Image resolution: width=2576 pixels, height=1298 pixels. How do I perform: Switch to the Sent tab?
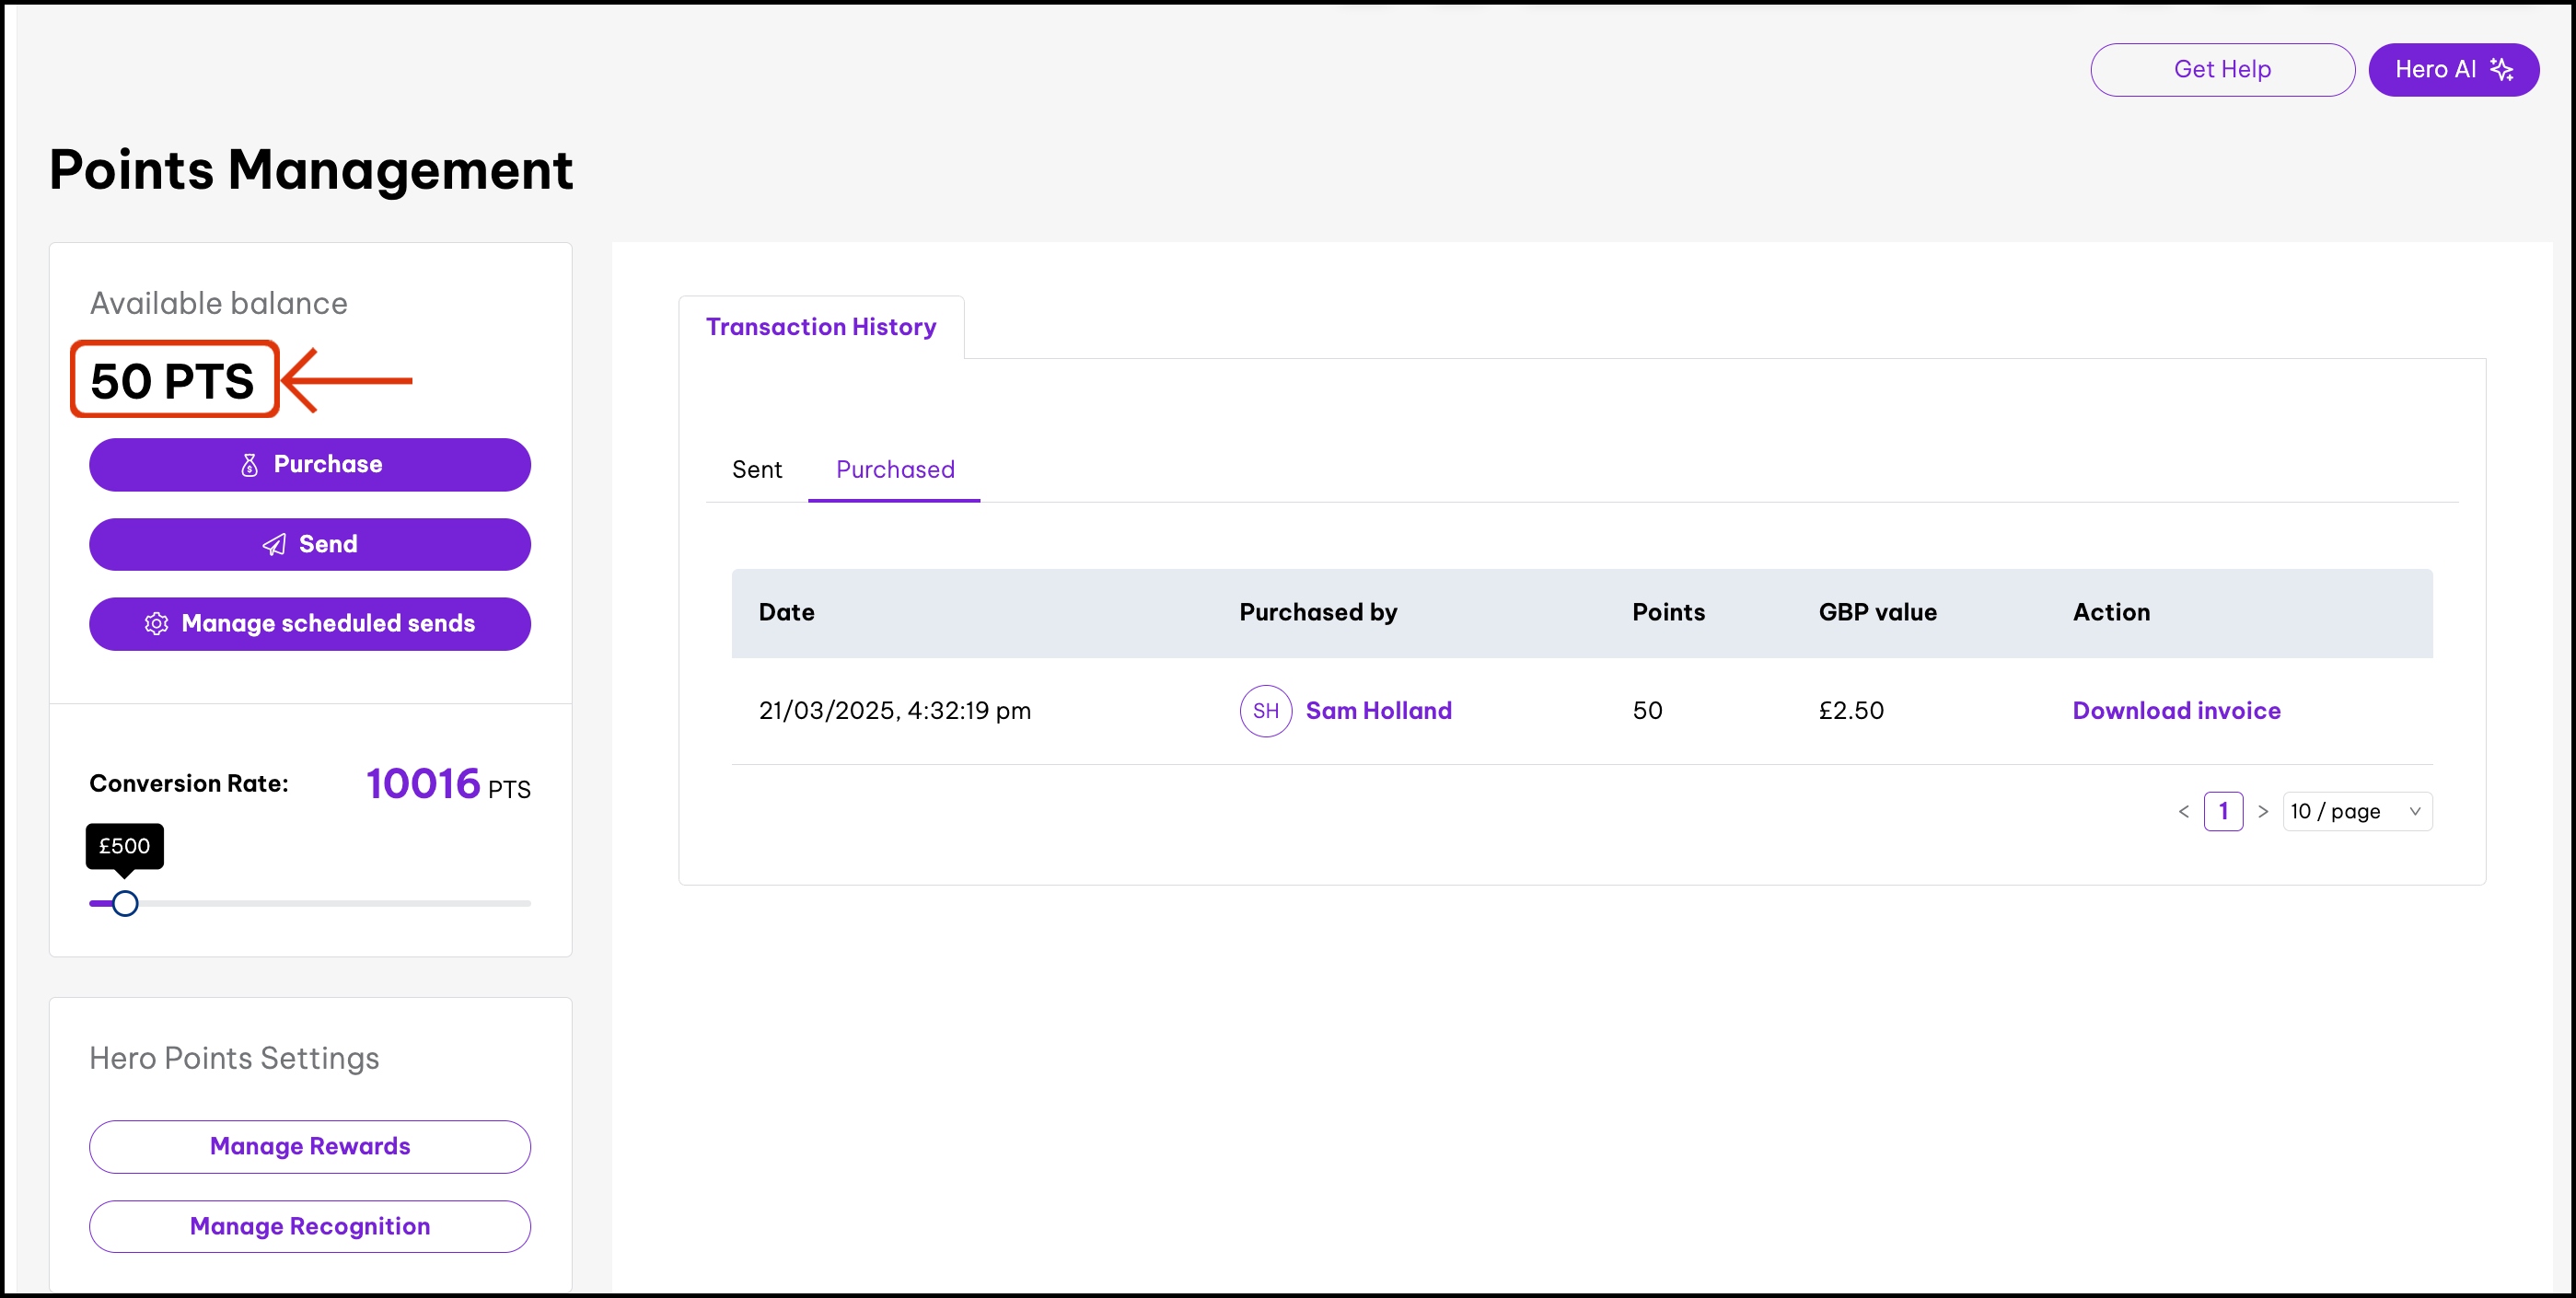coord(756,470)
